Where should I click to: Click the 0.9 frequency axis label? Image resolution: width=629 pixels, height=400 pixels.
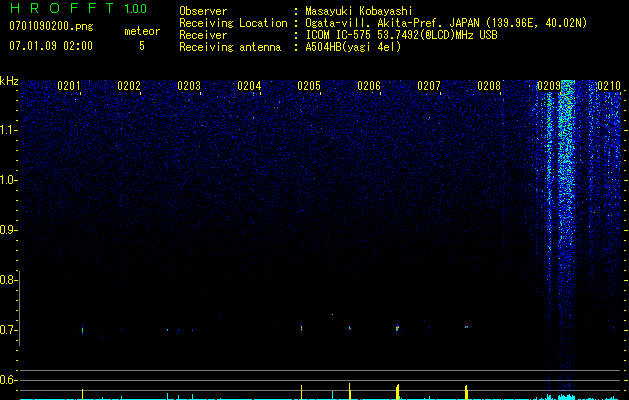click(x=7, y=230)
